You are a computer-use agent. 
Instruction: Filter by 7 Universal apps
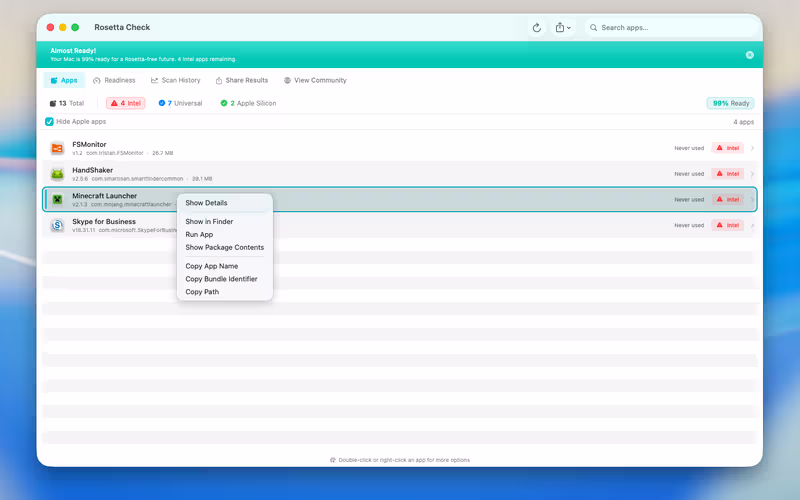click(180, 103)
